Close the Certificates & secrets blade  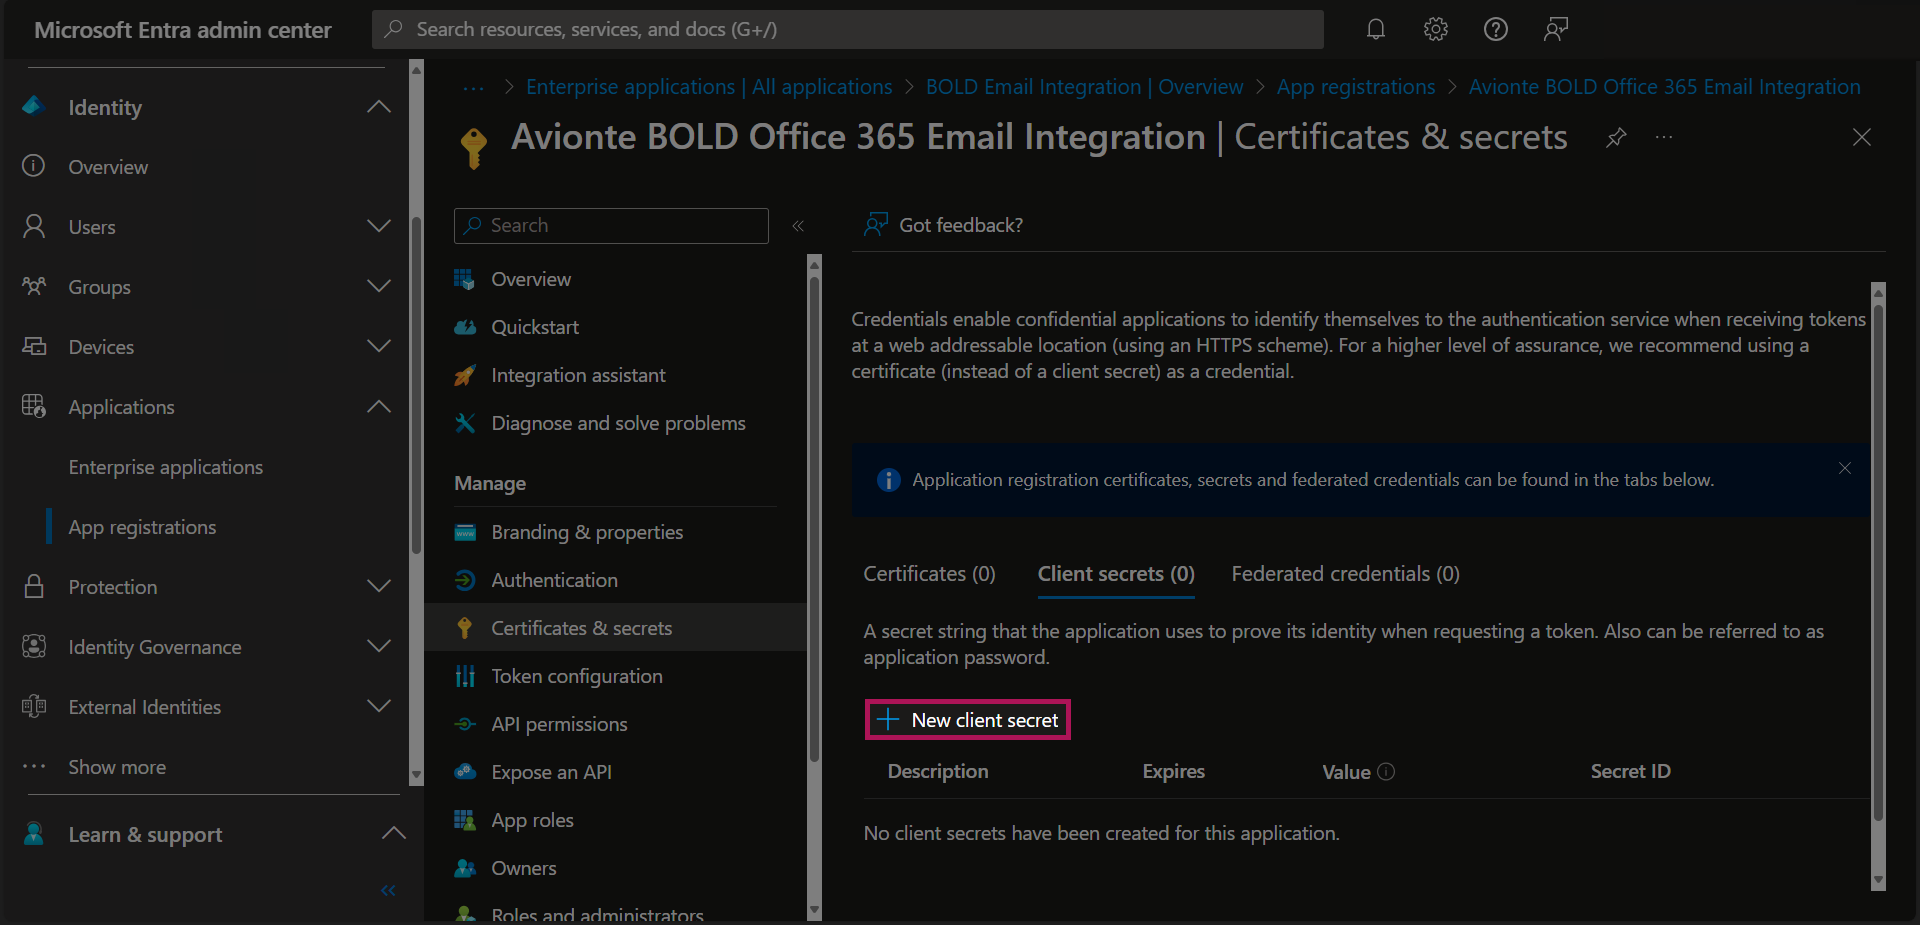[x=1861, y=137]
